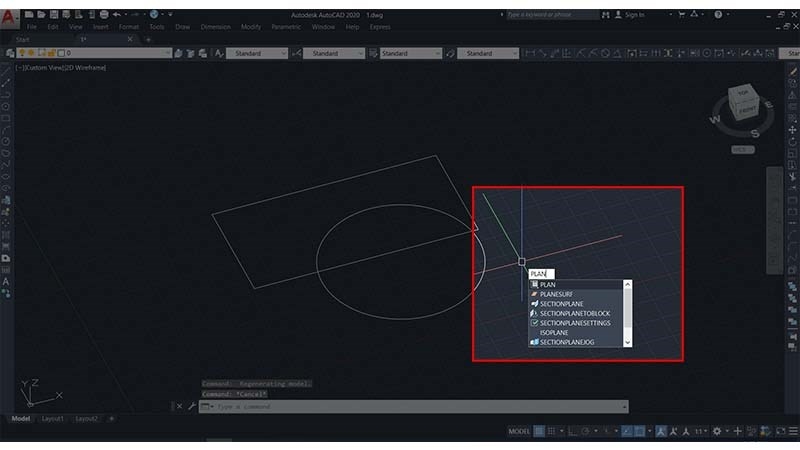Click the Autodesk App Store cart icon
The height and width of the screenshot is (450, 800).
(681, 15)
